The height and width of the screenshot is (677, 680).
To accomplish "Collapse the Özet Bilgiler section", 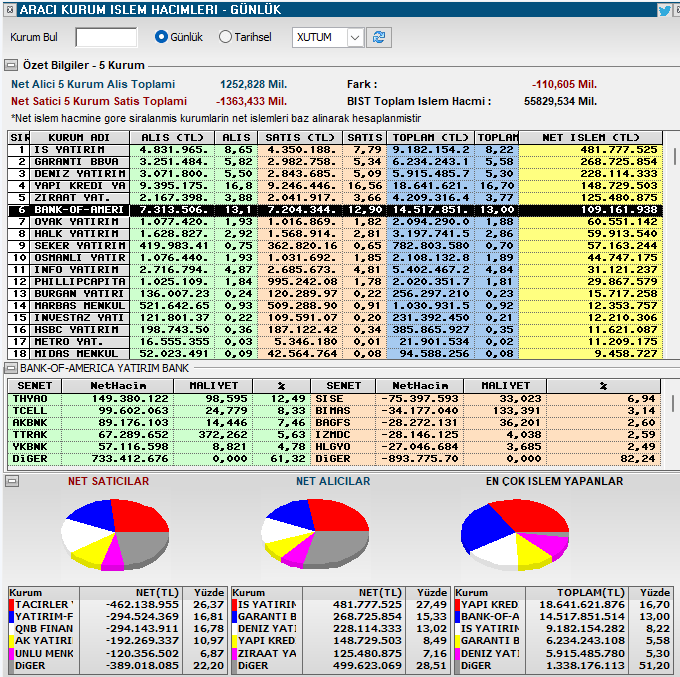I will 11,65.
